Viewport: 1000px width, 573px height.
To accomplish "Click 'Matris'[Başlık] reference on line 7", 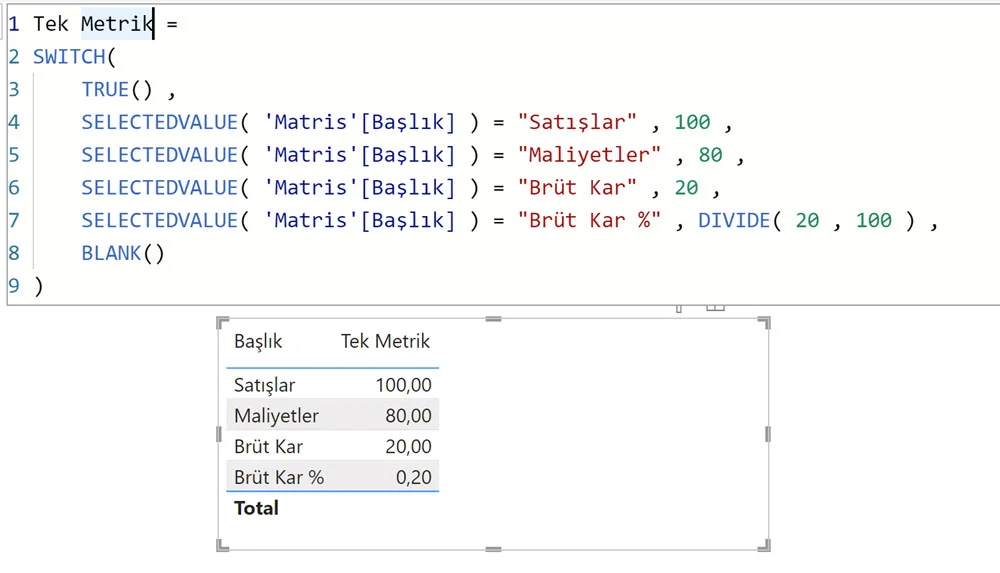I will point(360,220).
